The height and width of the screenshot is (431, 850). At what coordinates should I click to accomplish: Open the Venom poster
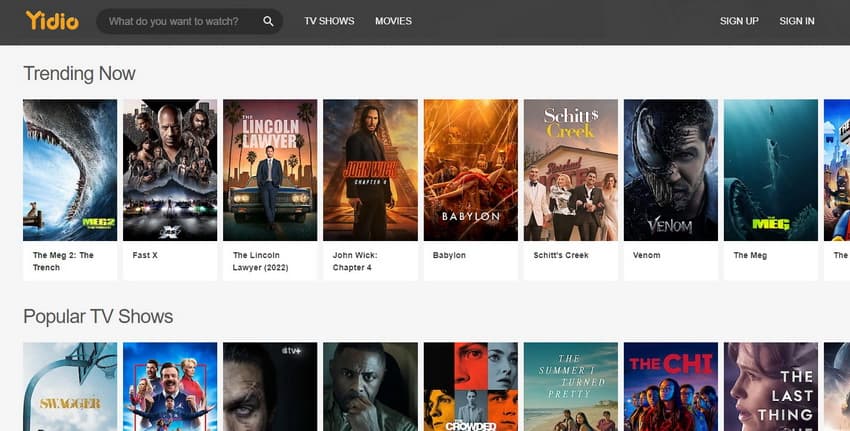[x=671, y=170]
